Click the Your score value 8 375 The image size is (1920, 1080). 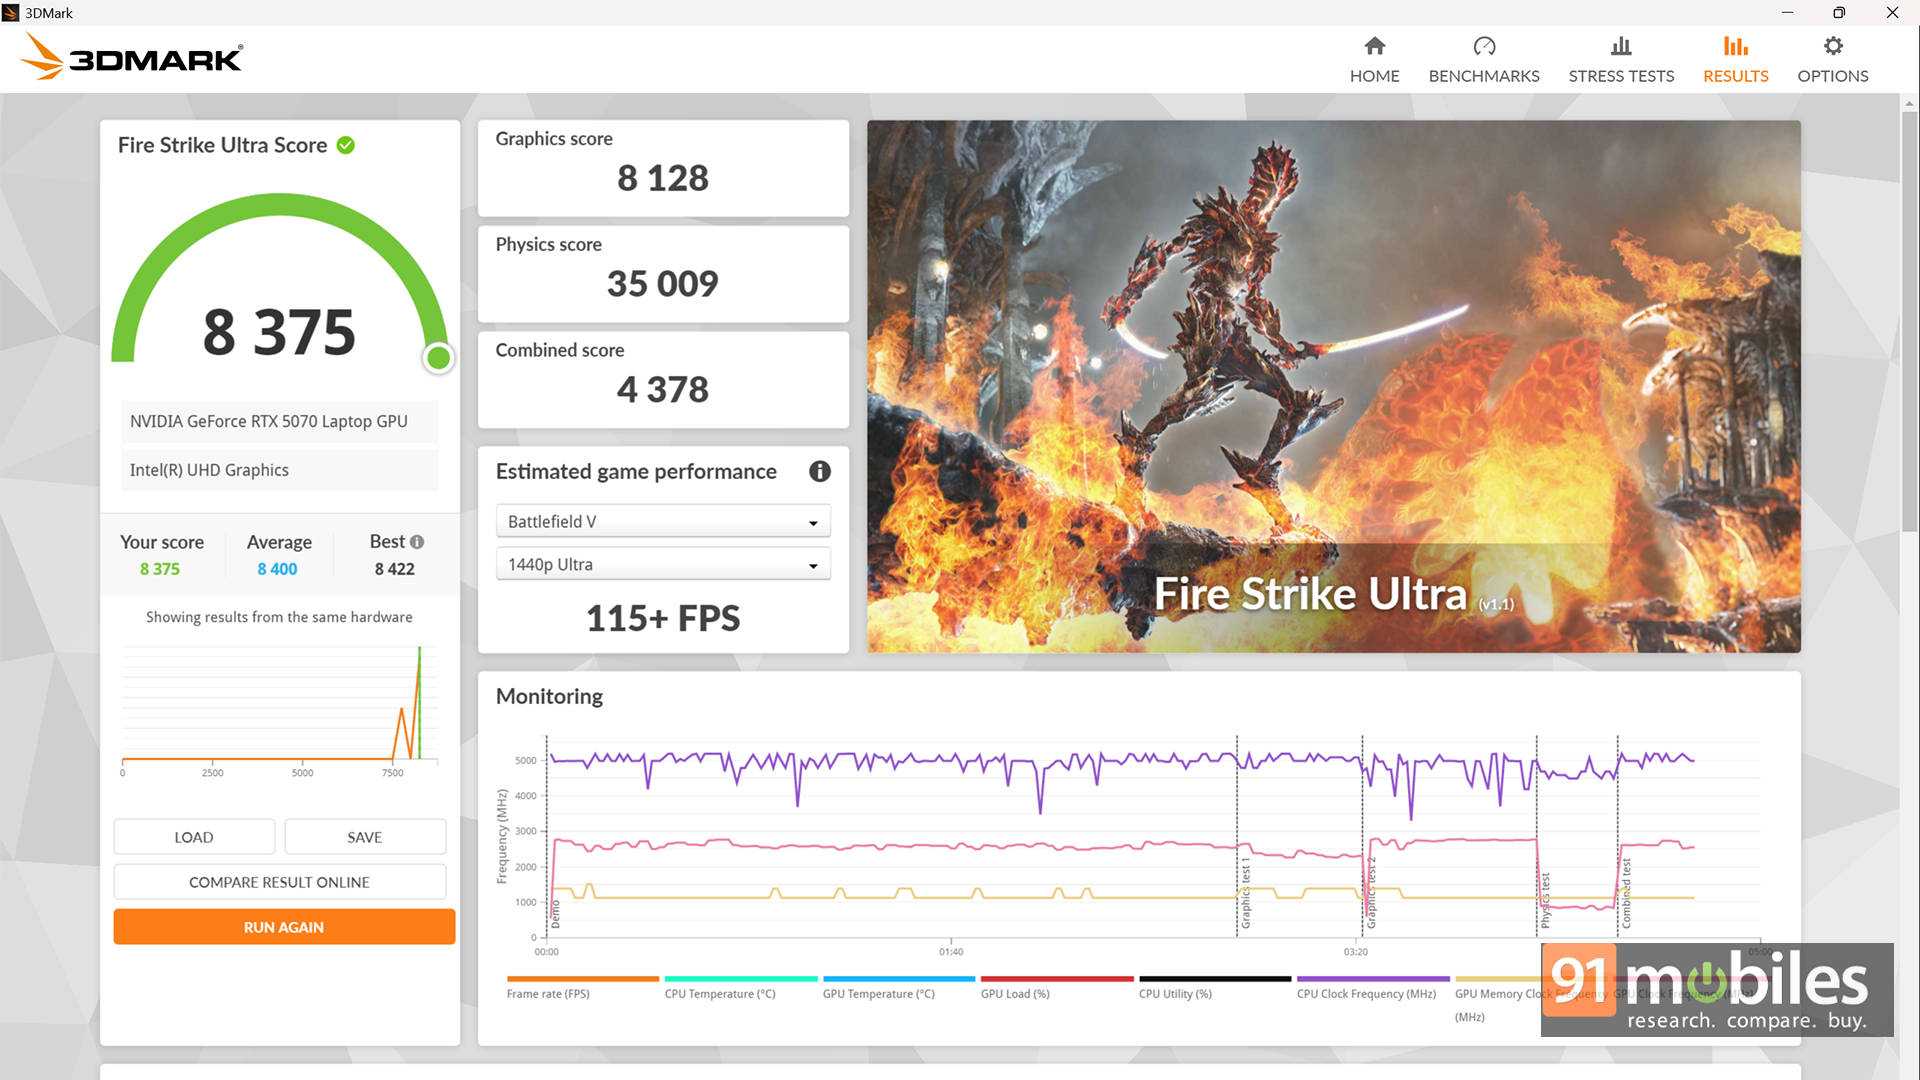click(160, 569)
